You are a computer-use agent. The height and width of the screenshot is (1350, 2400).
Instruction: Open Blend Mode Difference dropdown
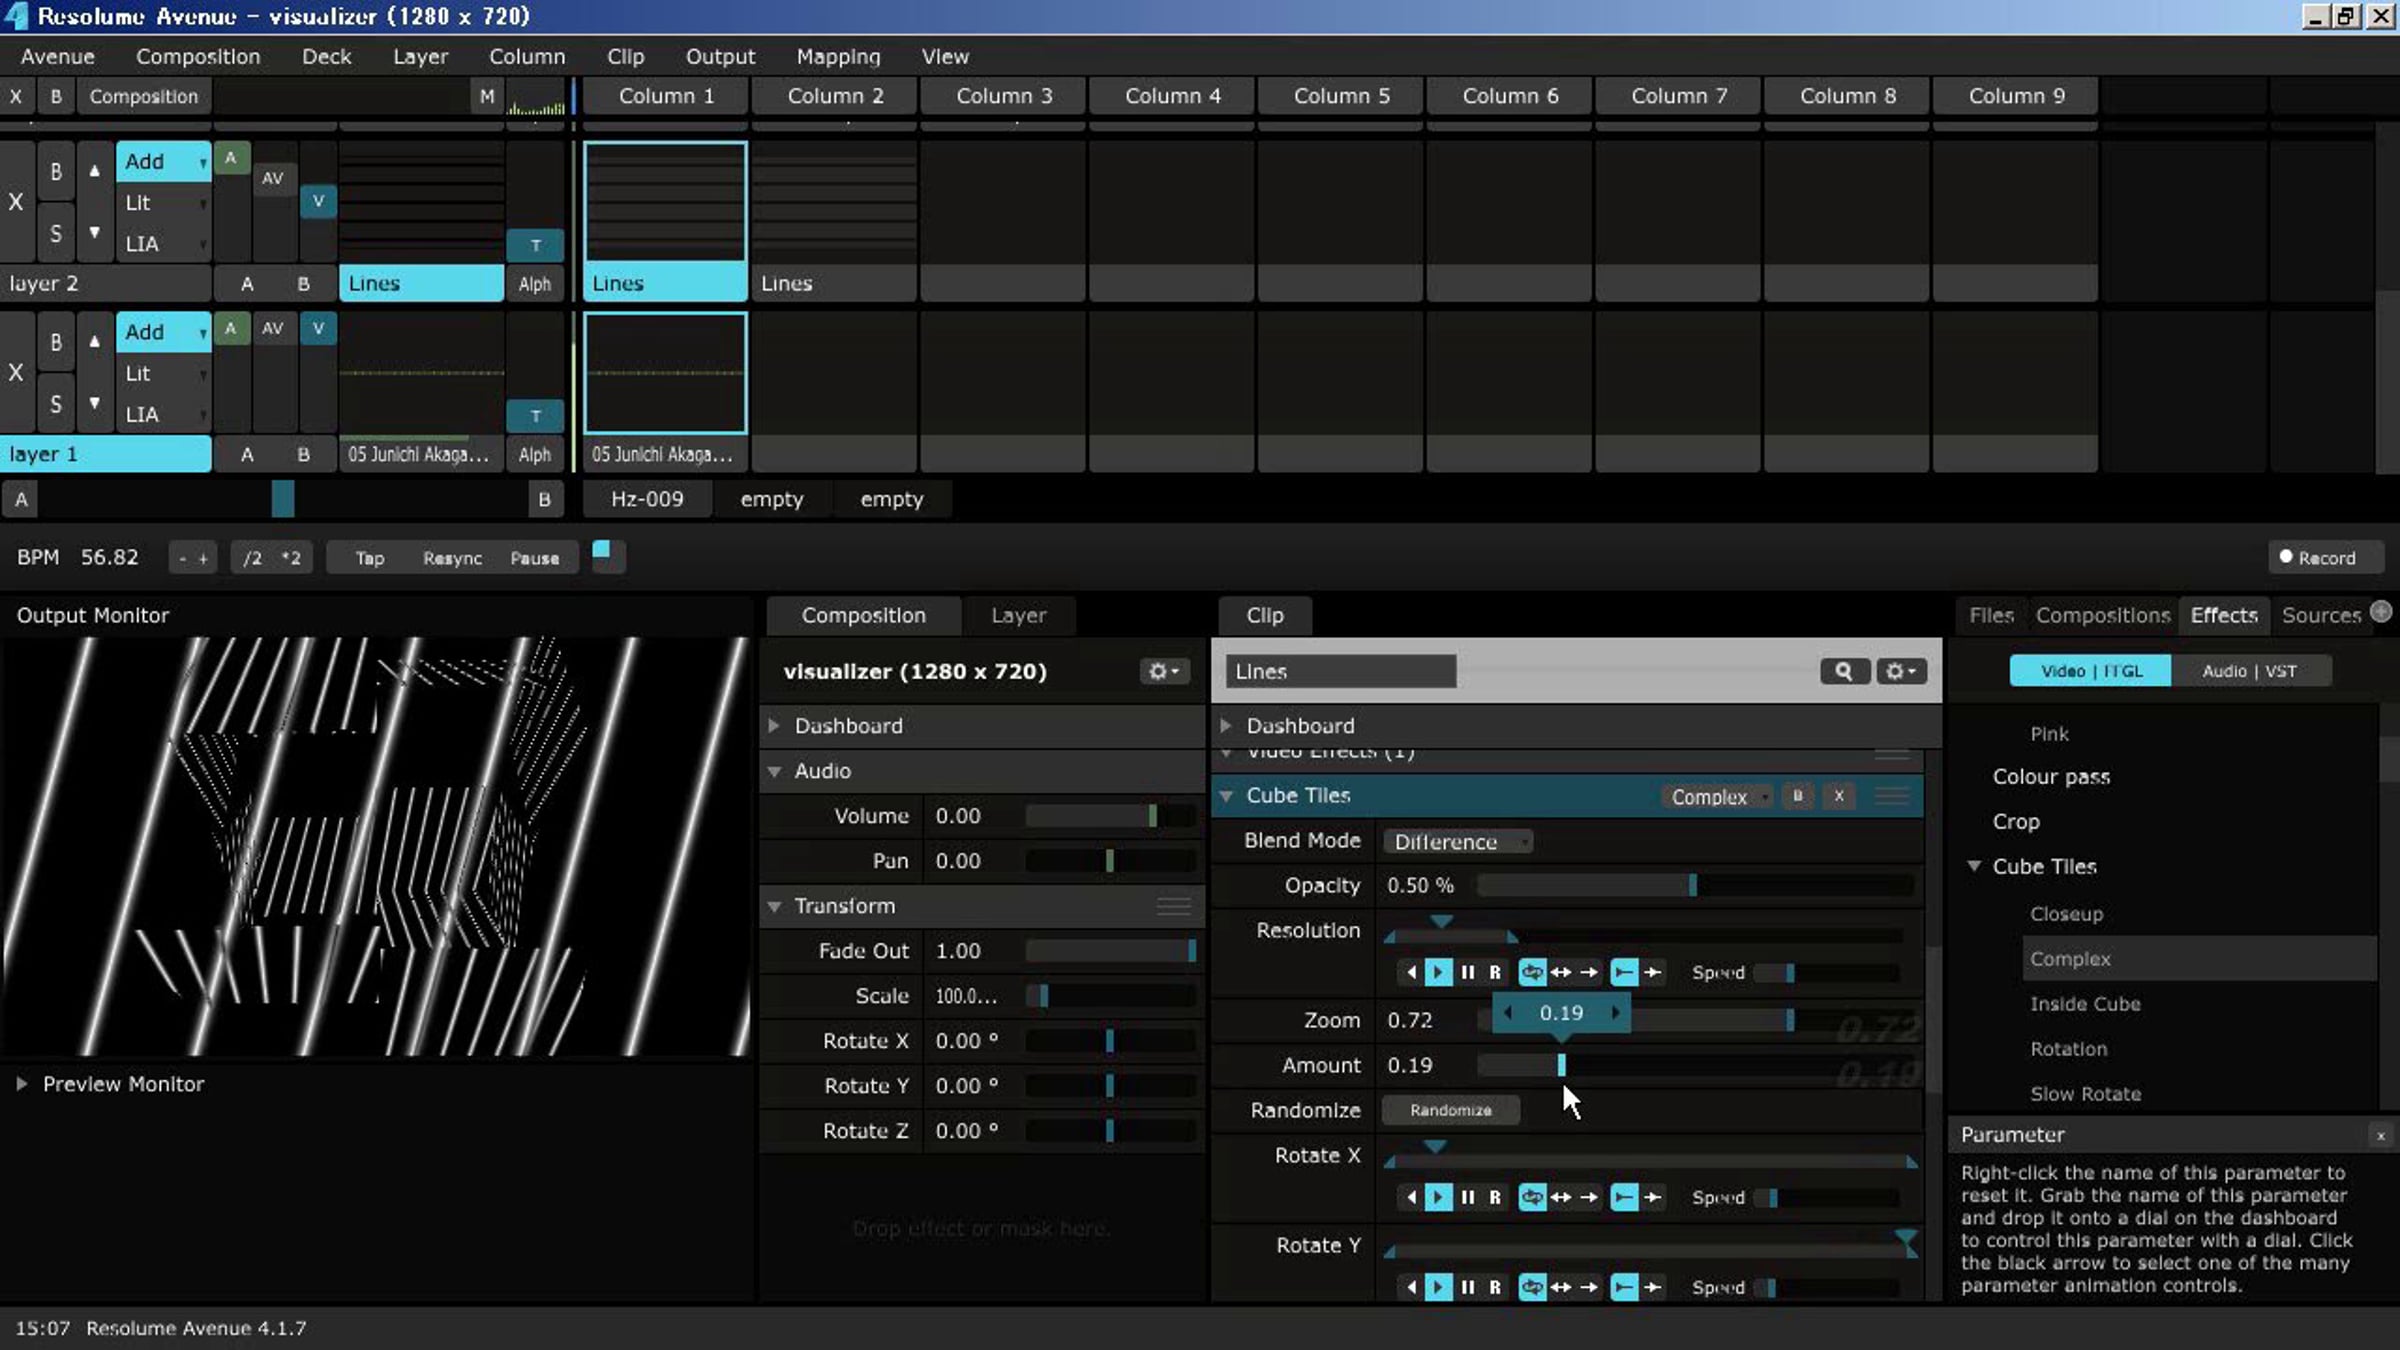tap(1457, 842)
